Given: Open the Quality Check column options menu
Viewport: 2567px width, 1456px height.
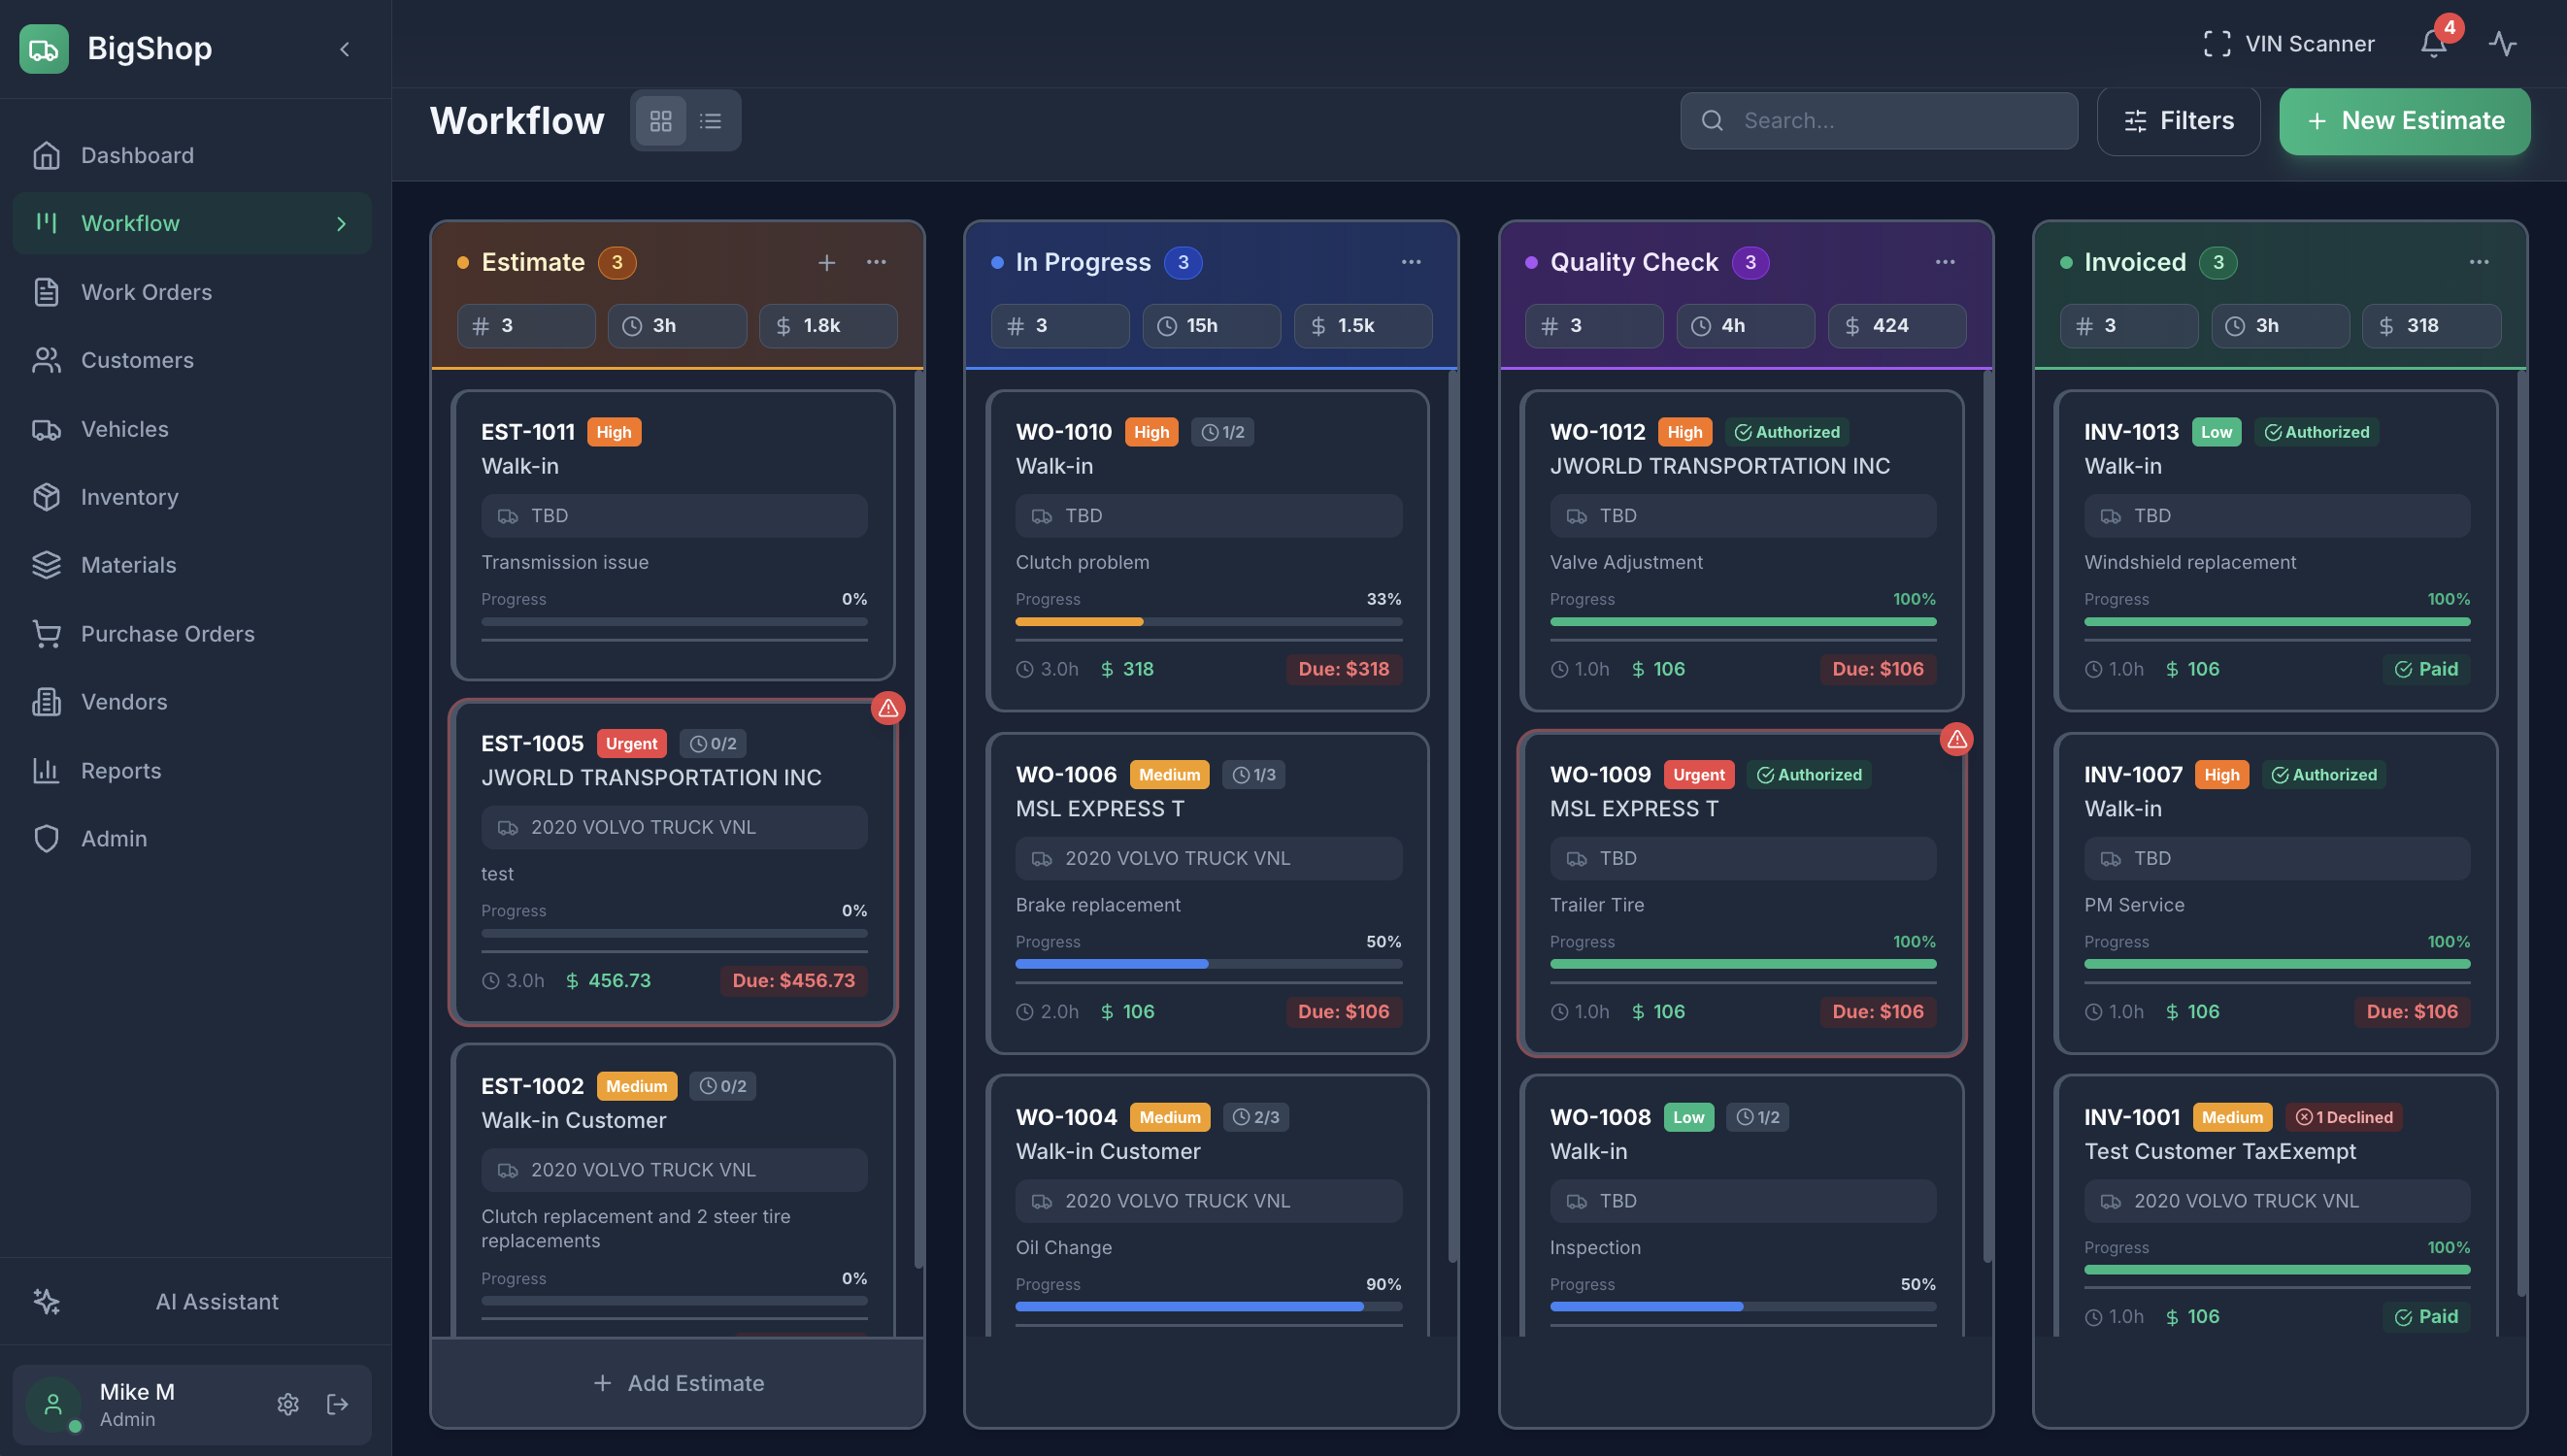Looking at the screenshot, I should tap(1944, 262).
